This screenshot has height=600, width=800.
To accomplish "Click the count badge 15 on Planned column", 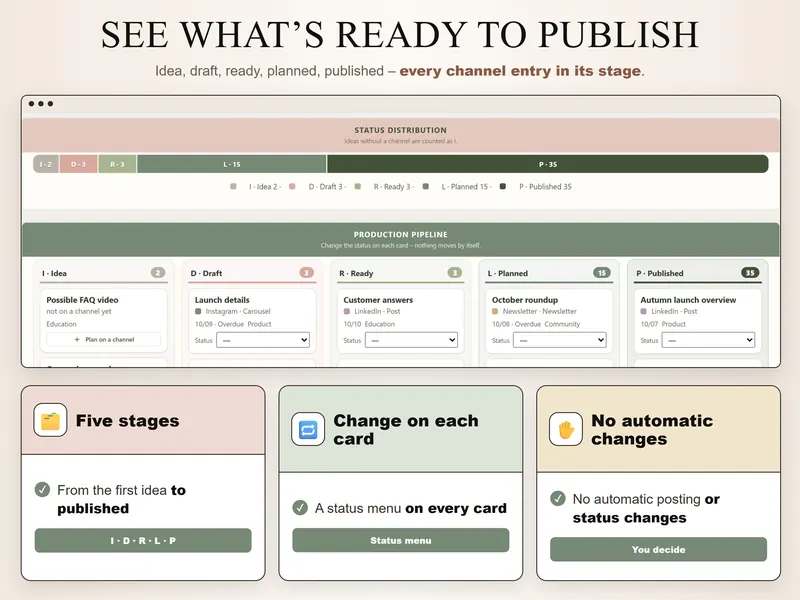I will pyautogui.click(x=602, y=273).
